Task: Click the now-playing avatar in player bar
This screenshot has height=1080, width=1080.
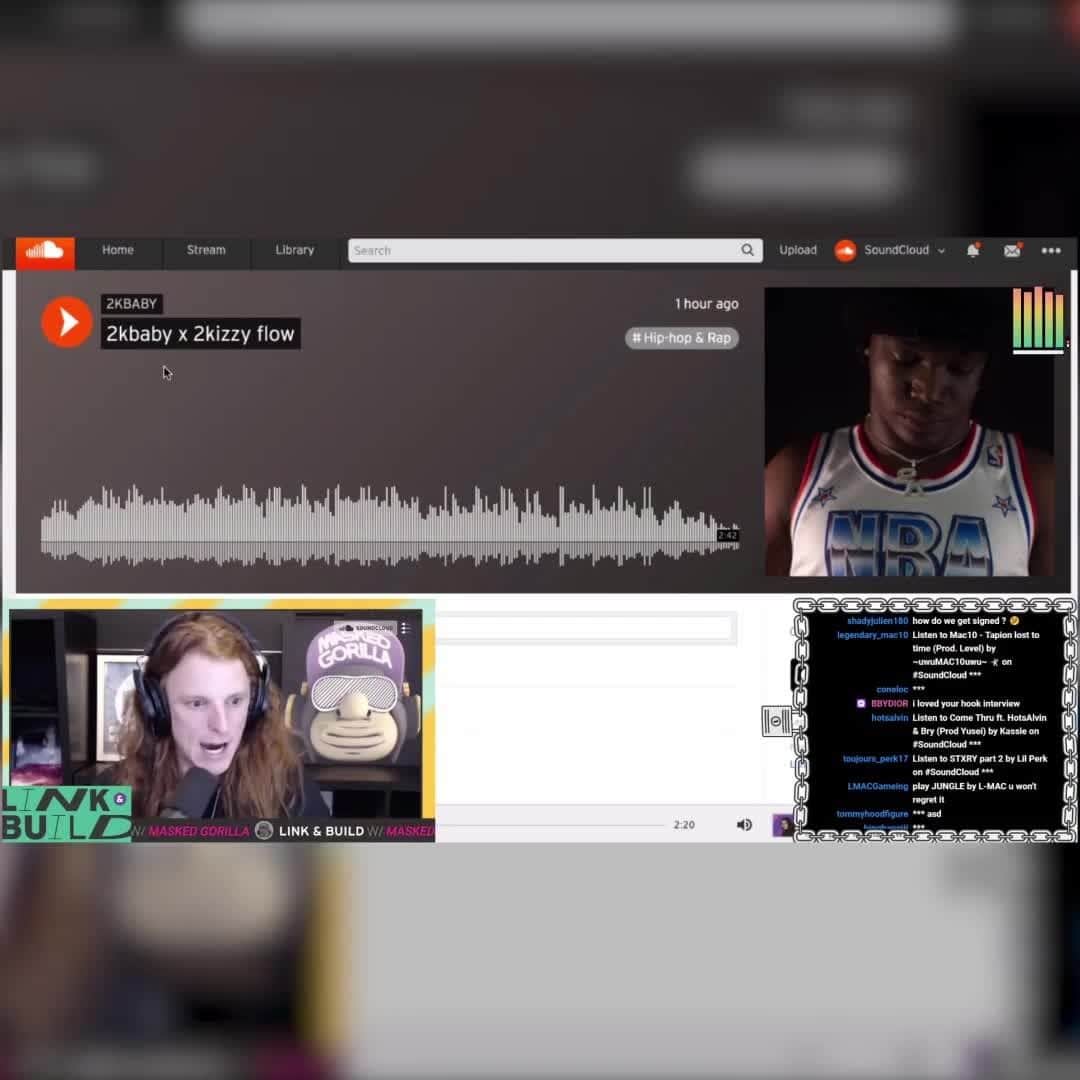Action: coord(782,824)
